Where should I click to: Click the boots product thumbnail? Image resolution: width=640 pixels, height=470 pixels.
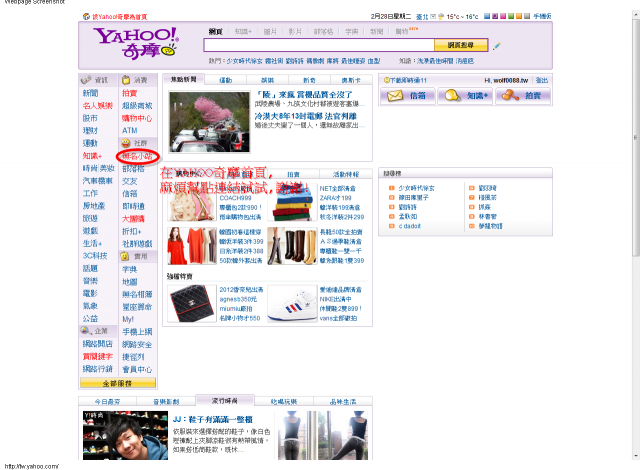coord(292,246)
